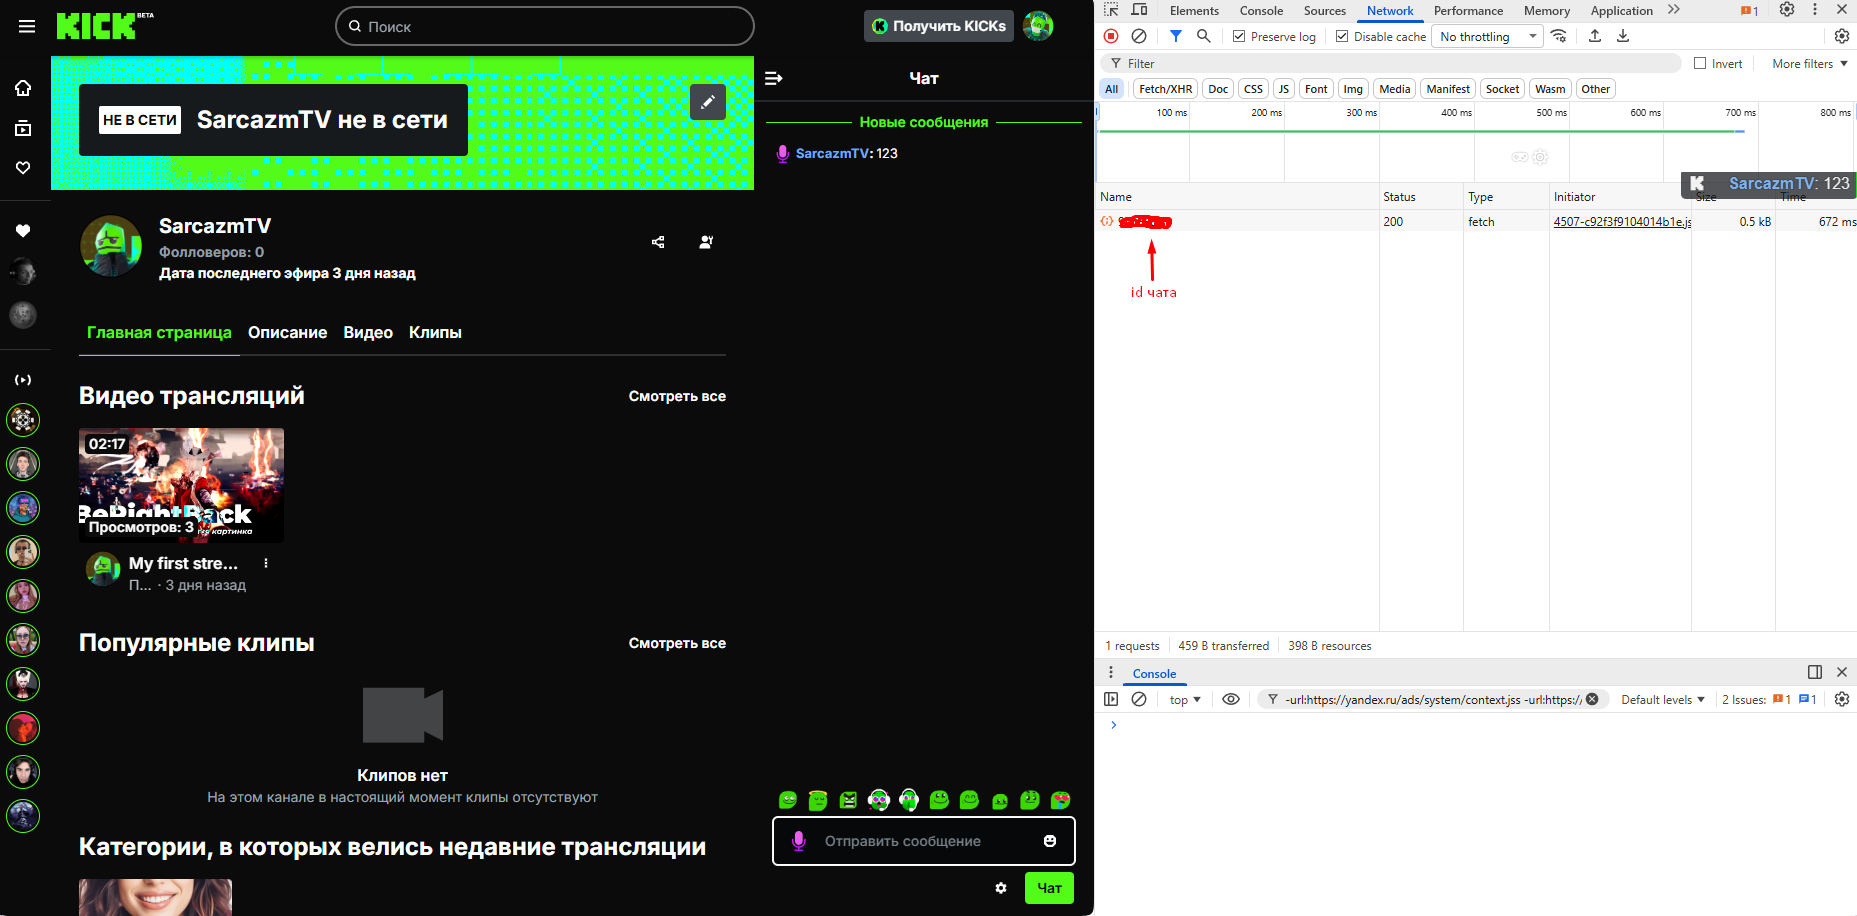The image size is (1857, 916).
Task: Open the initiator script link 4507-c92f3f9104014b1e.js
Action: click(x=1621, y=222)
